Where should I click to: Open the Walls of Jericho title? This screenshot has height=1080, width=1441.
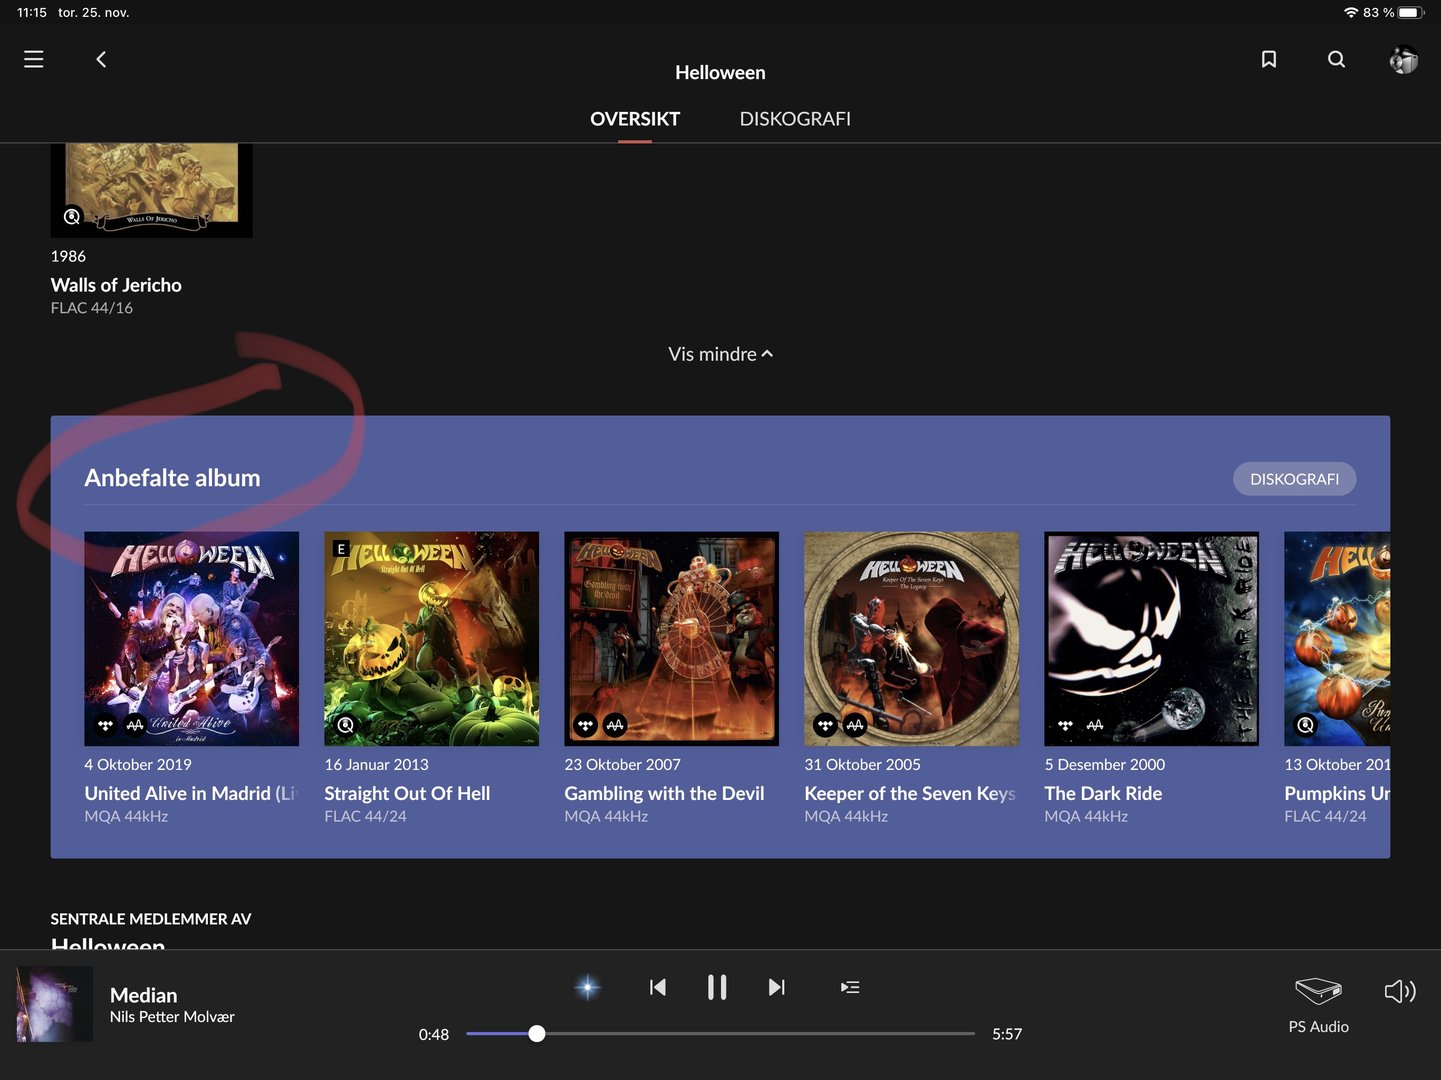116,285
